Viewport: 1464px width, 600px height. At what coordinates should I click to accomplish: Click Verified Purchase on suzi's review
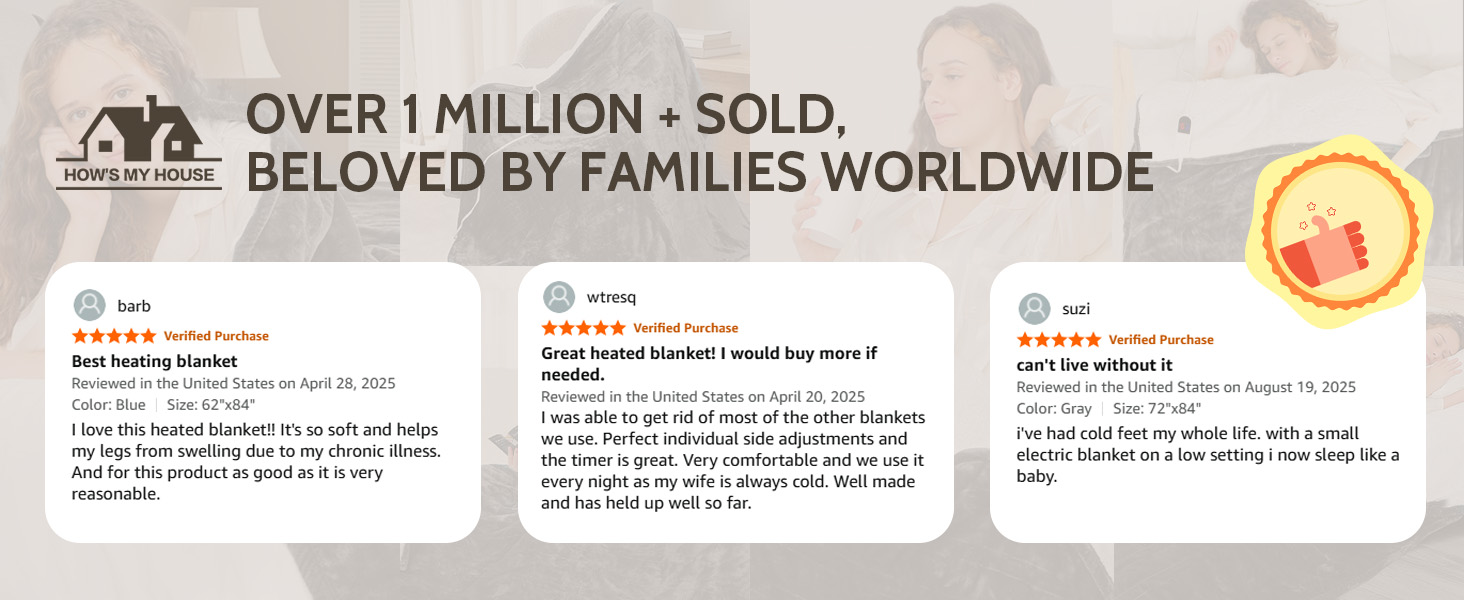1161,340
